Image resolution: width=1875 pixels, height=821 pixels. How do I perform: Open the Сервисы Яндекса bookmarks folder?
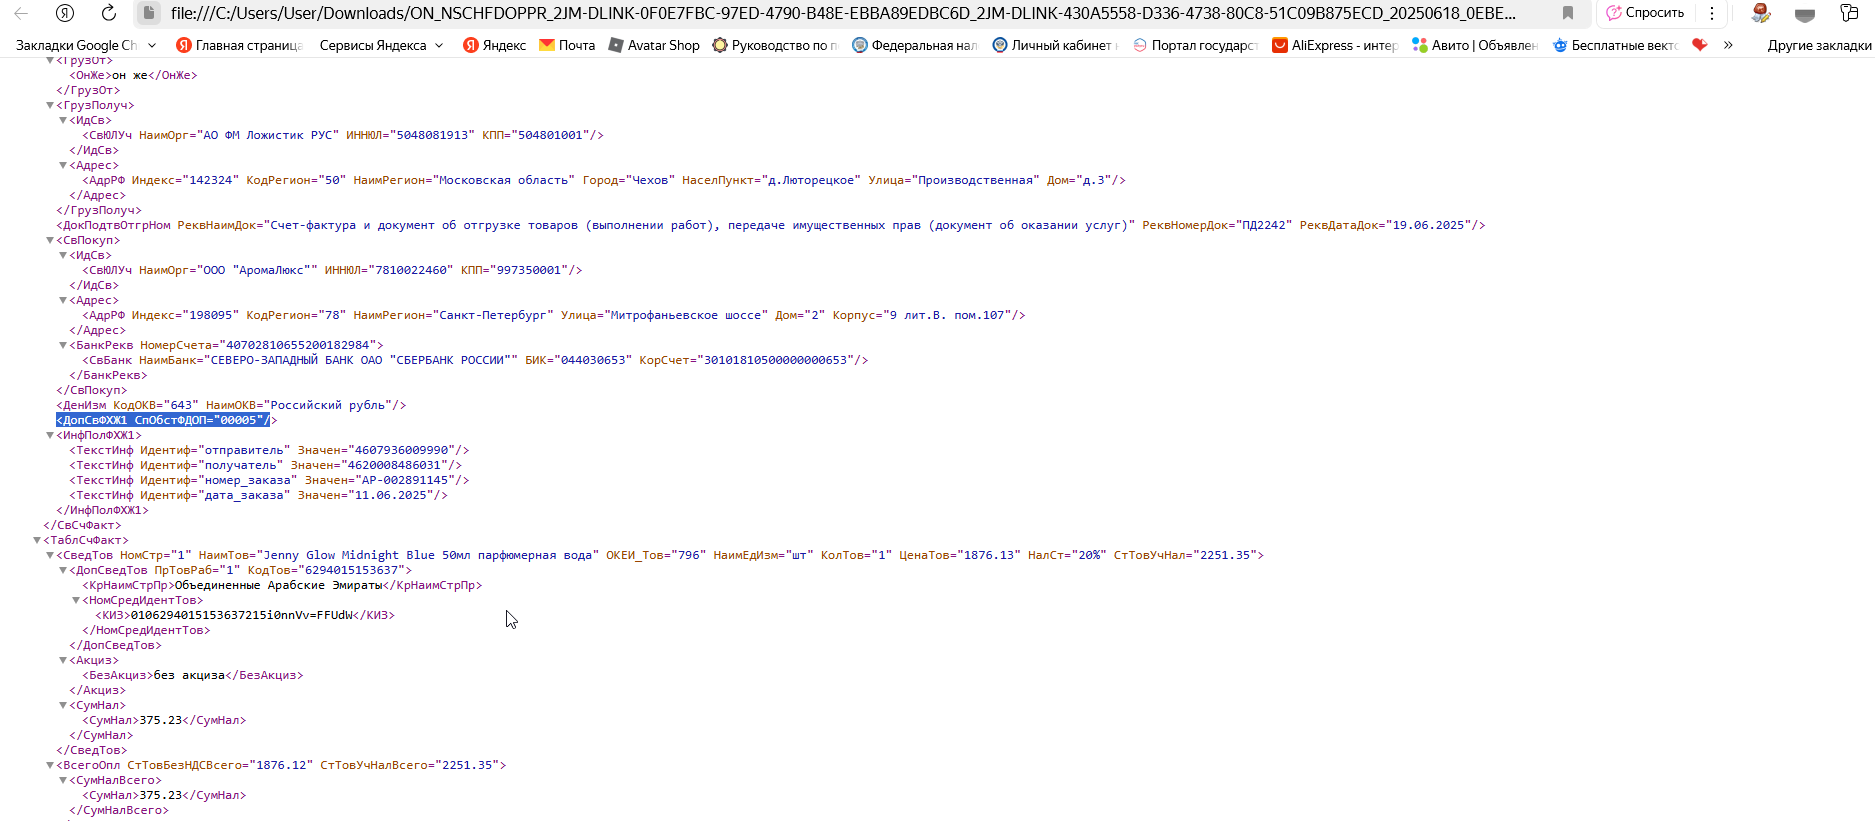381,45
